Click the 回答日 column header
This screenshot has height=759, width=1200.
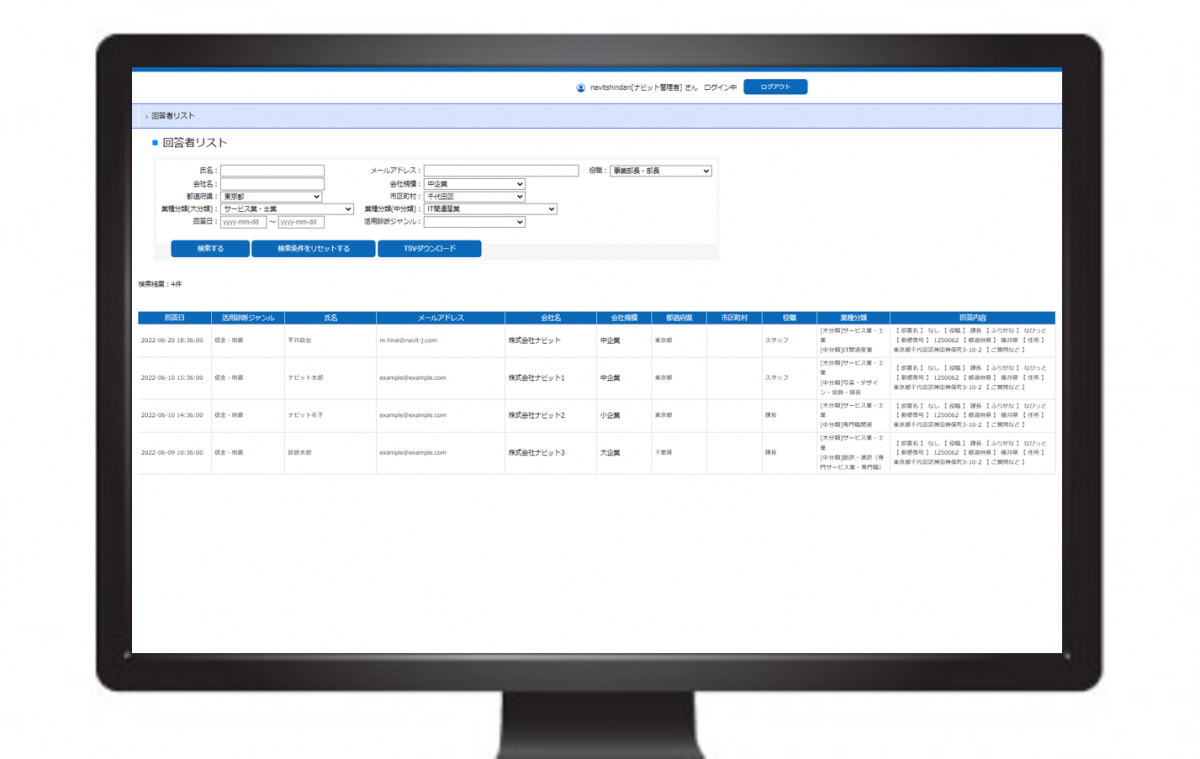[174, 317]
